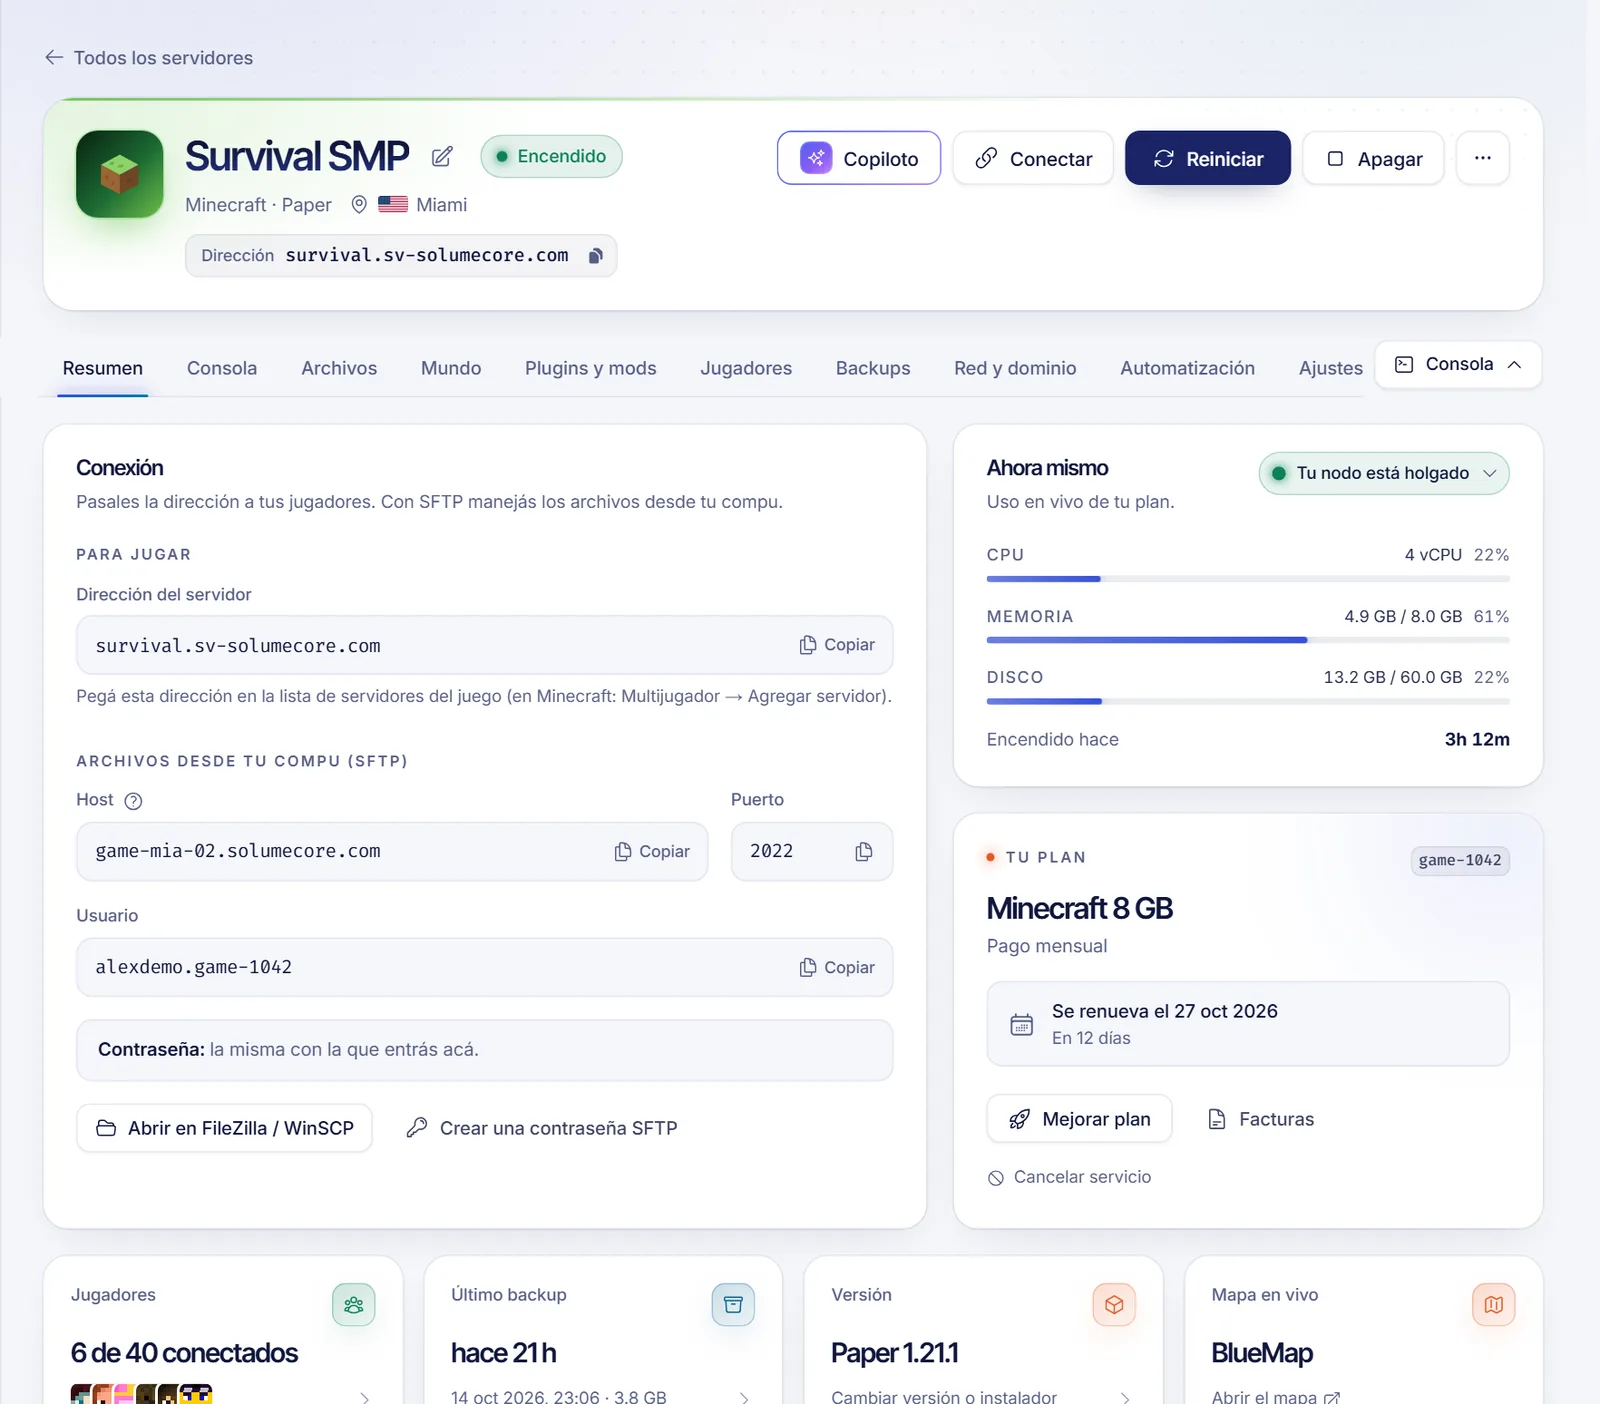Viewport: 1600px width, 1404px height.
Task: Click the Mejorar plan button
Action: [x=1079, y=1119]
